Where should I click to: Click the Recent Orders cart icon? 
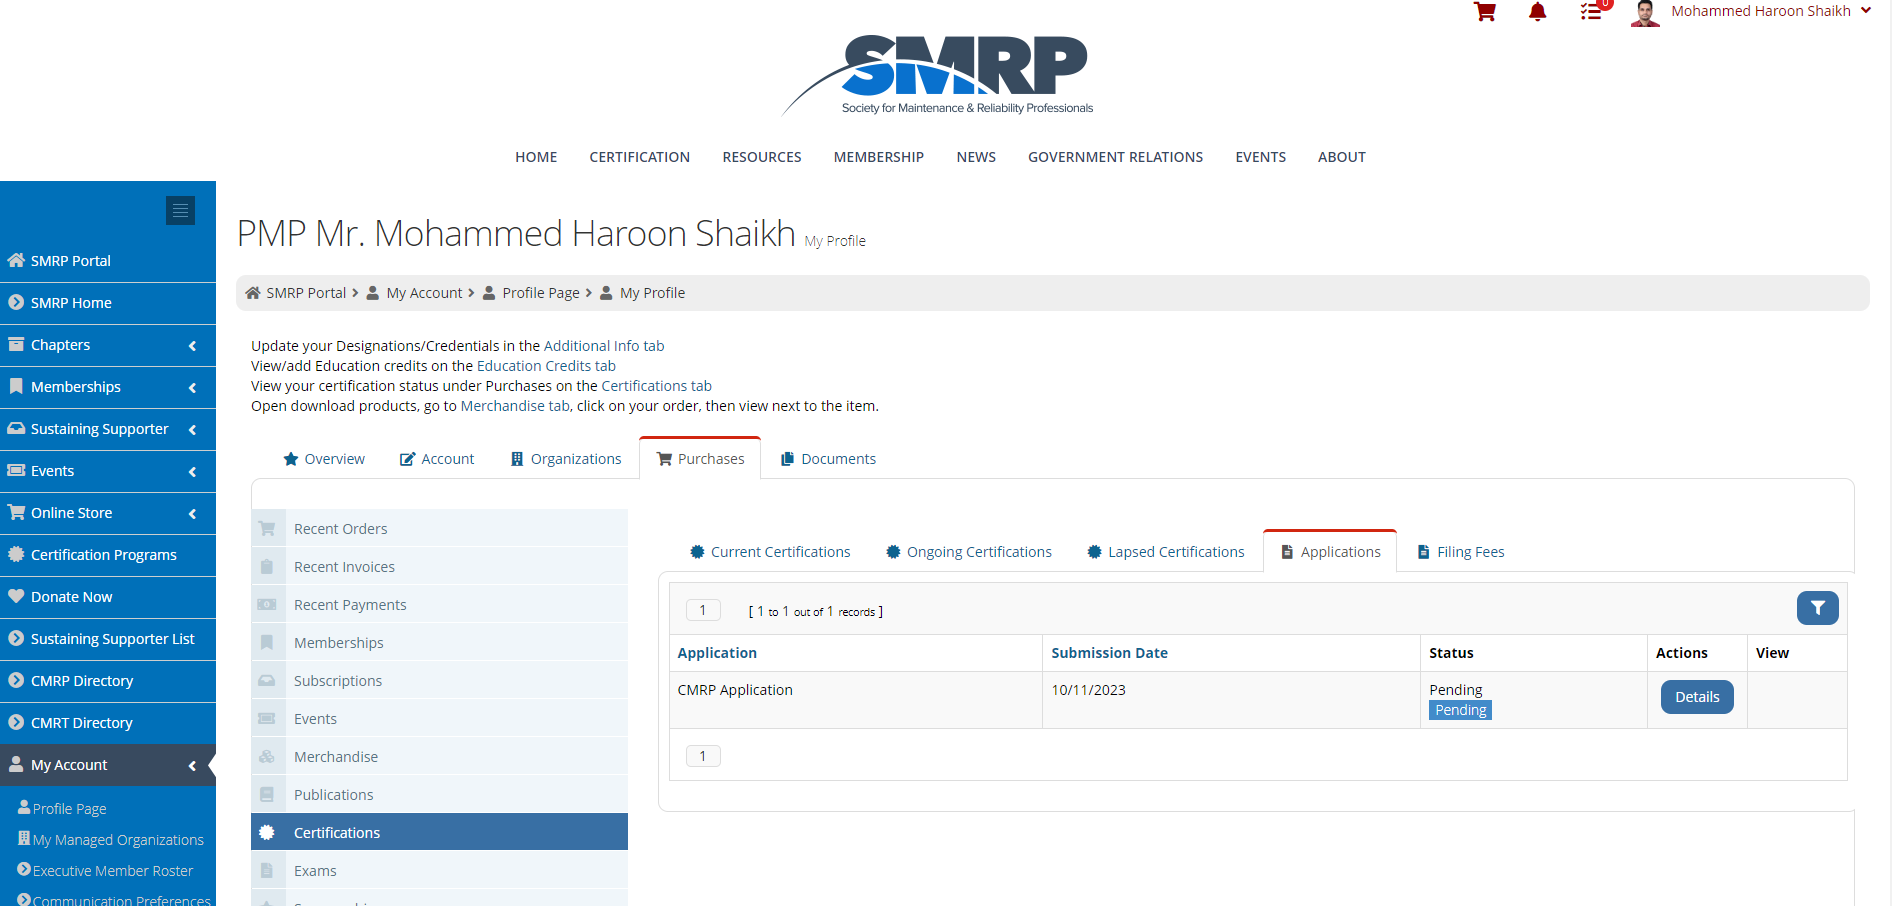(267, 529)
